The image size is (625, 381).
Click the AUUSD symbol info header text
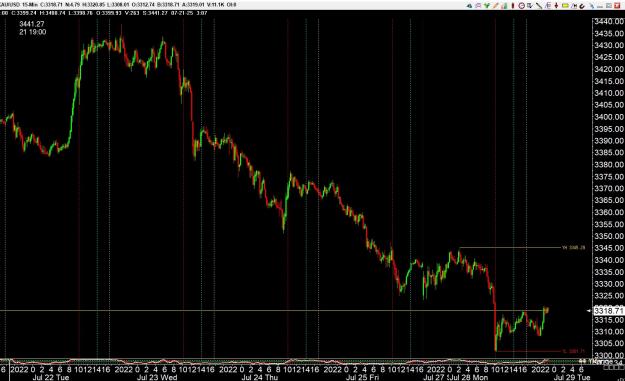coord(118,5)
